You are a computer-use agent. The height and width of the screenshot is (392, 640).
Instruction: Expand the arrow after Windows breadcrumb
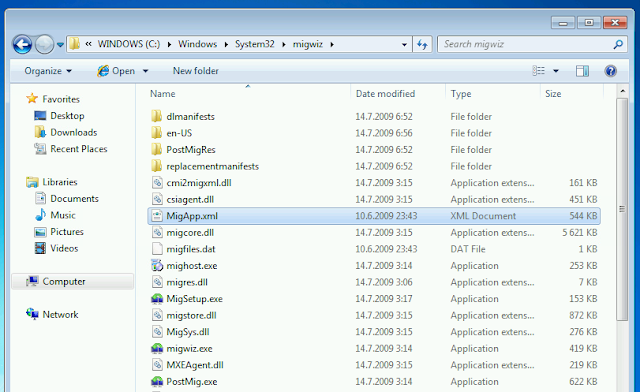click(x=226, y=45)
